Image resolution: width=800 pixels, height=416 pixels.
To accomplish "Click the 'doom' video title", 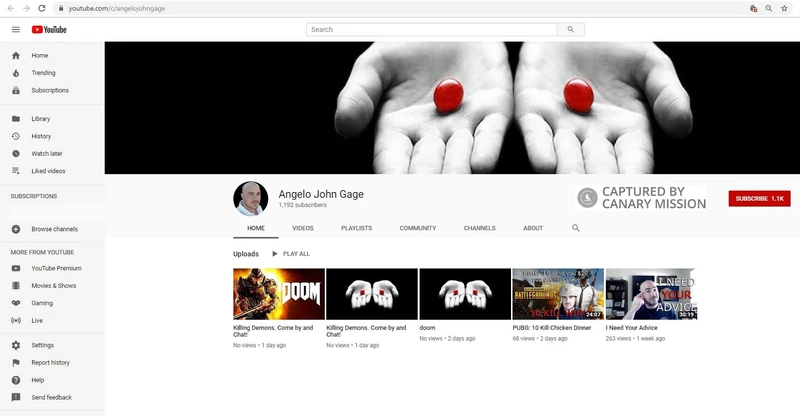I will pos(428,328).
